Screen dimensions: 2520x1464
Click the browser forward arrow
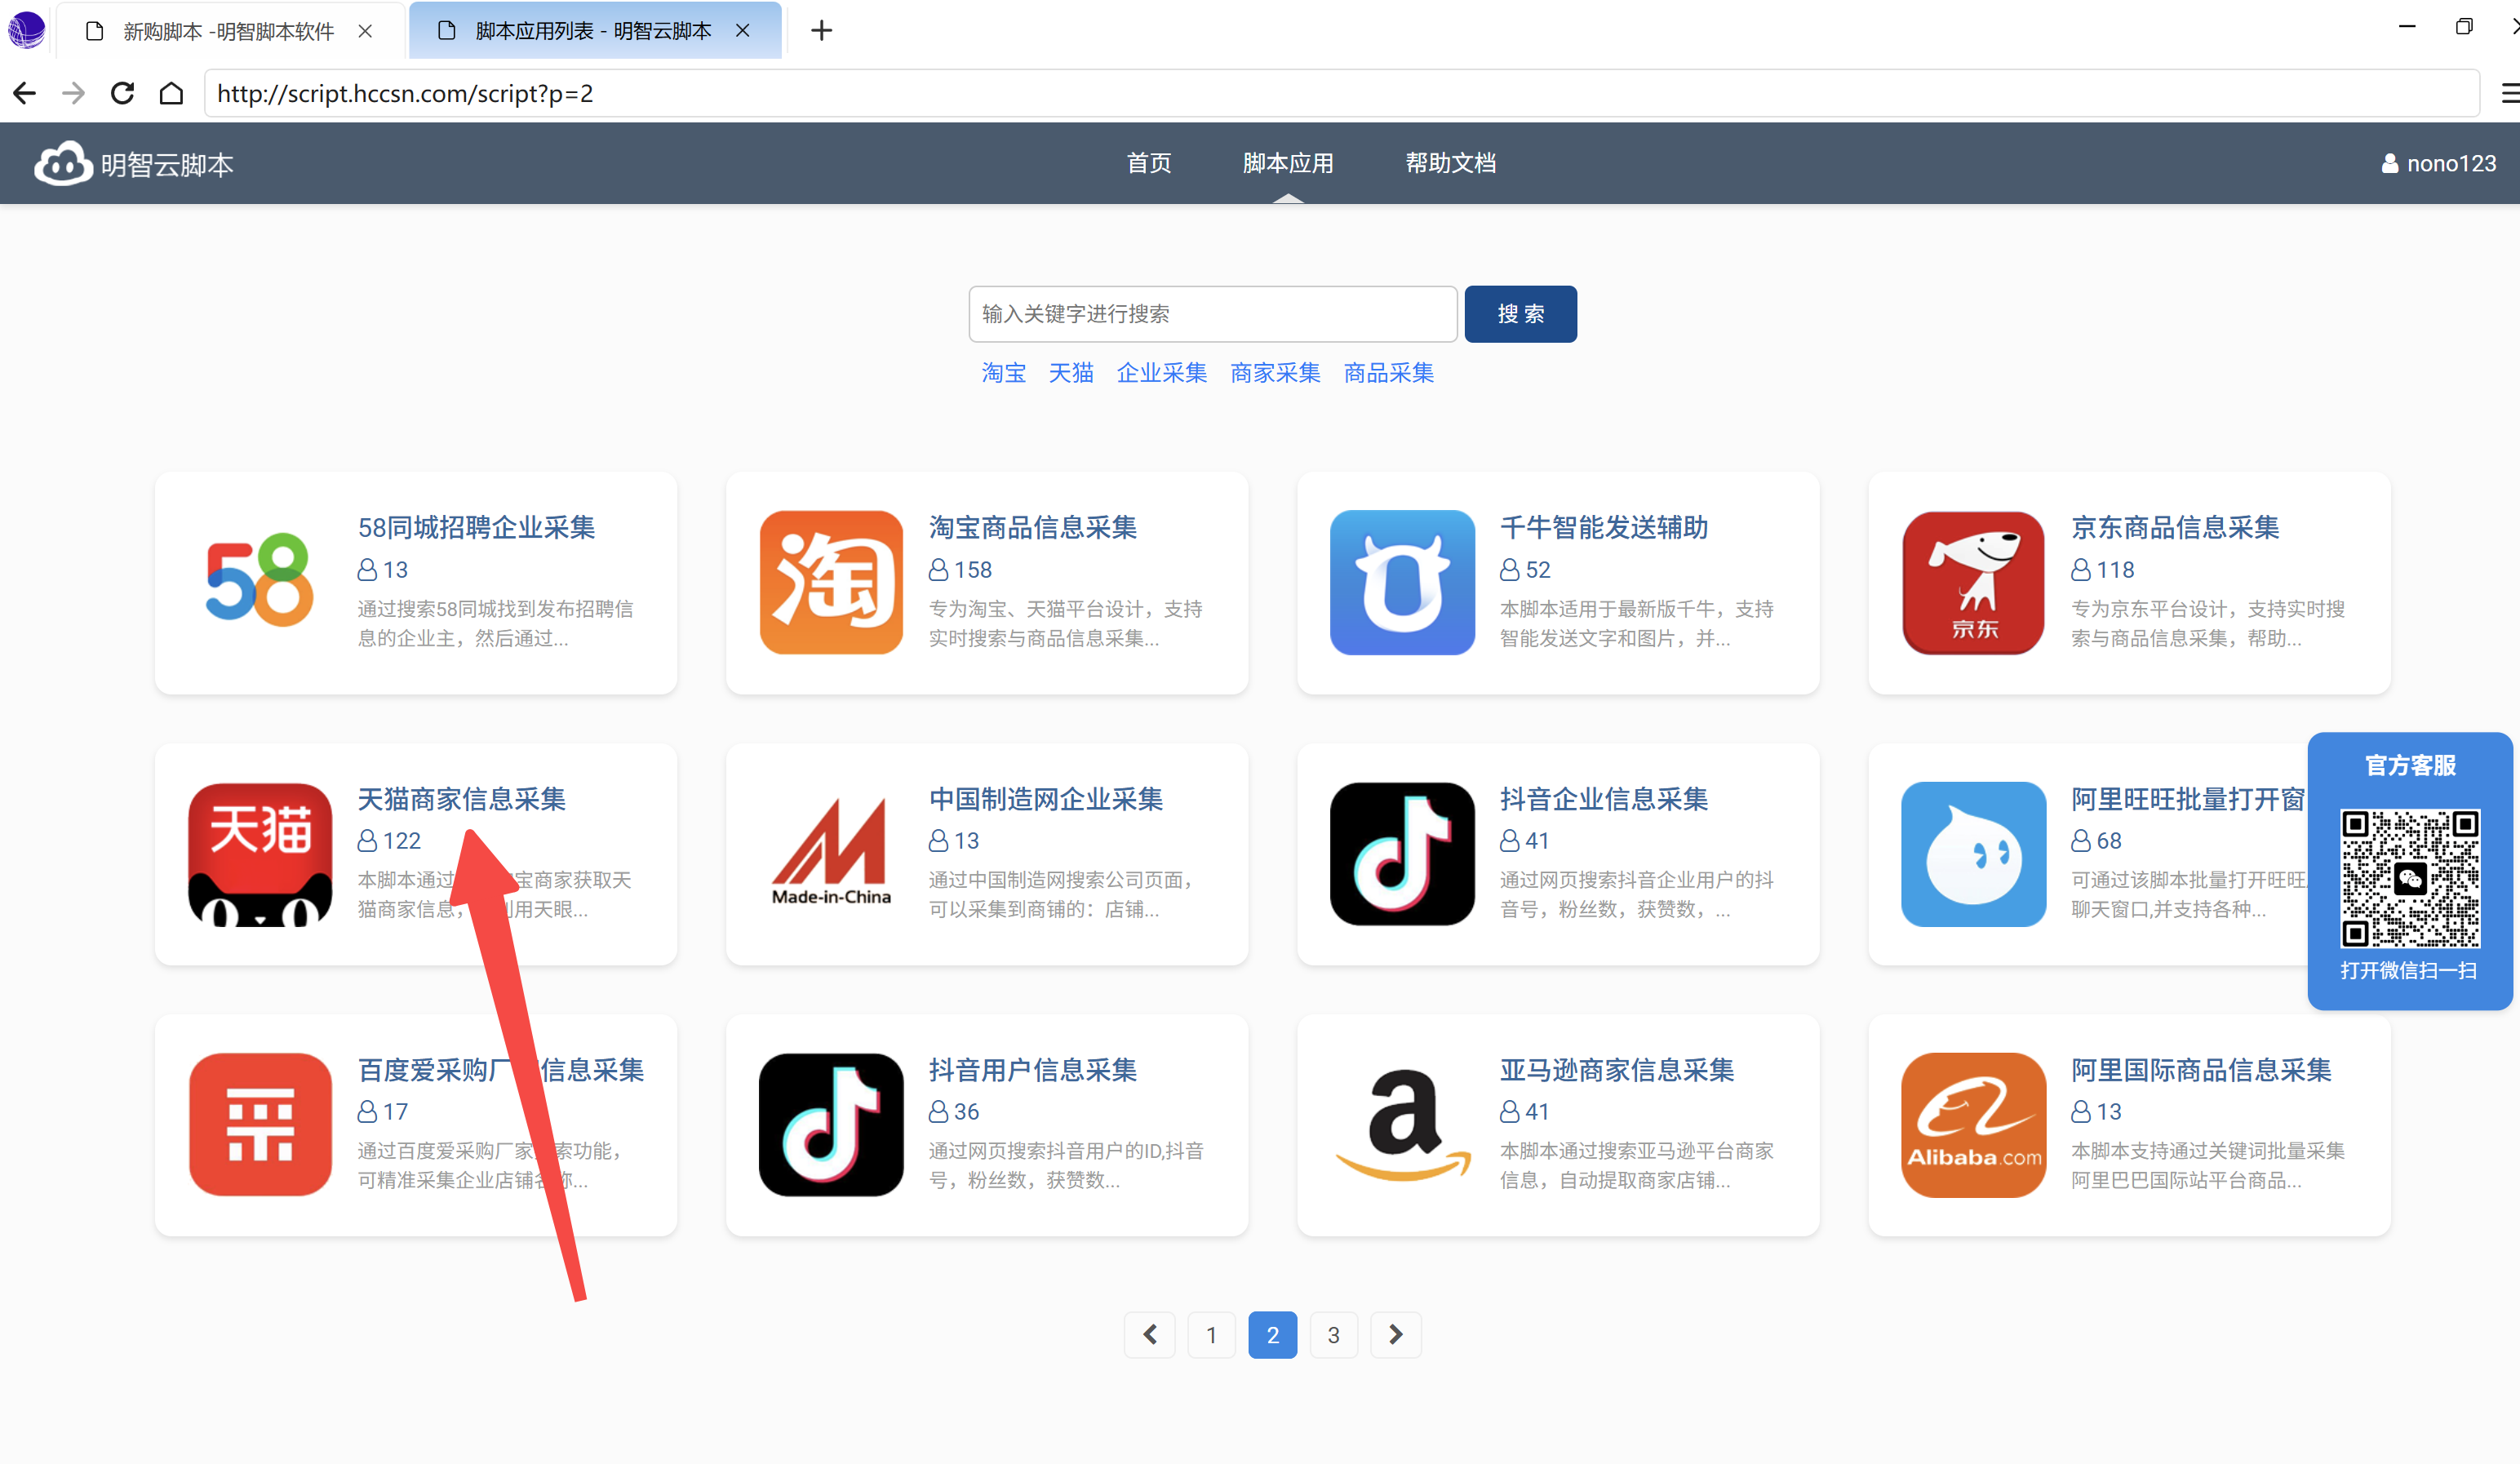pos(73,93)
